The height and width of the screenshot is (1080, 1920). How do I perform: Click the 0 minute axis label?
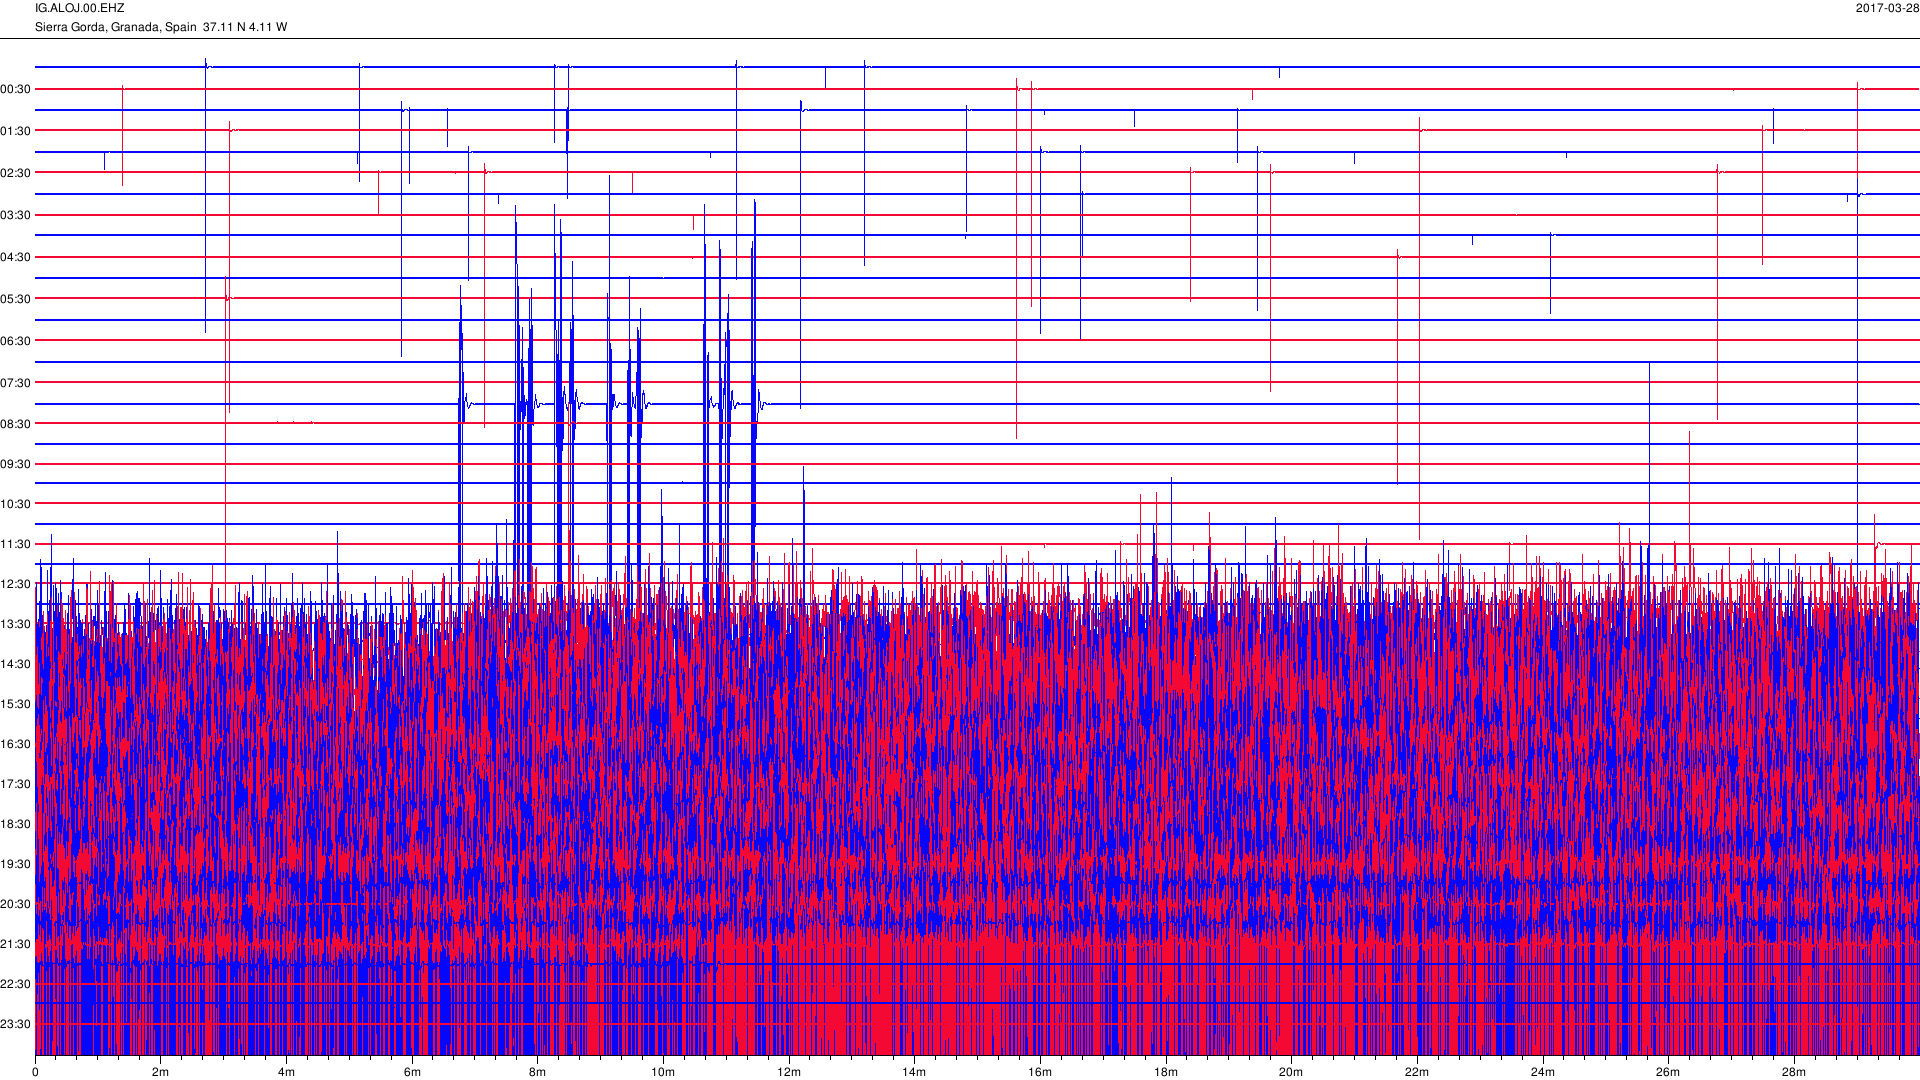[35, 1072]
